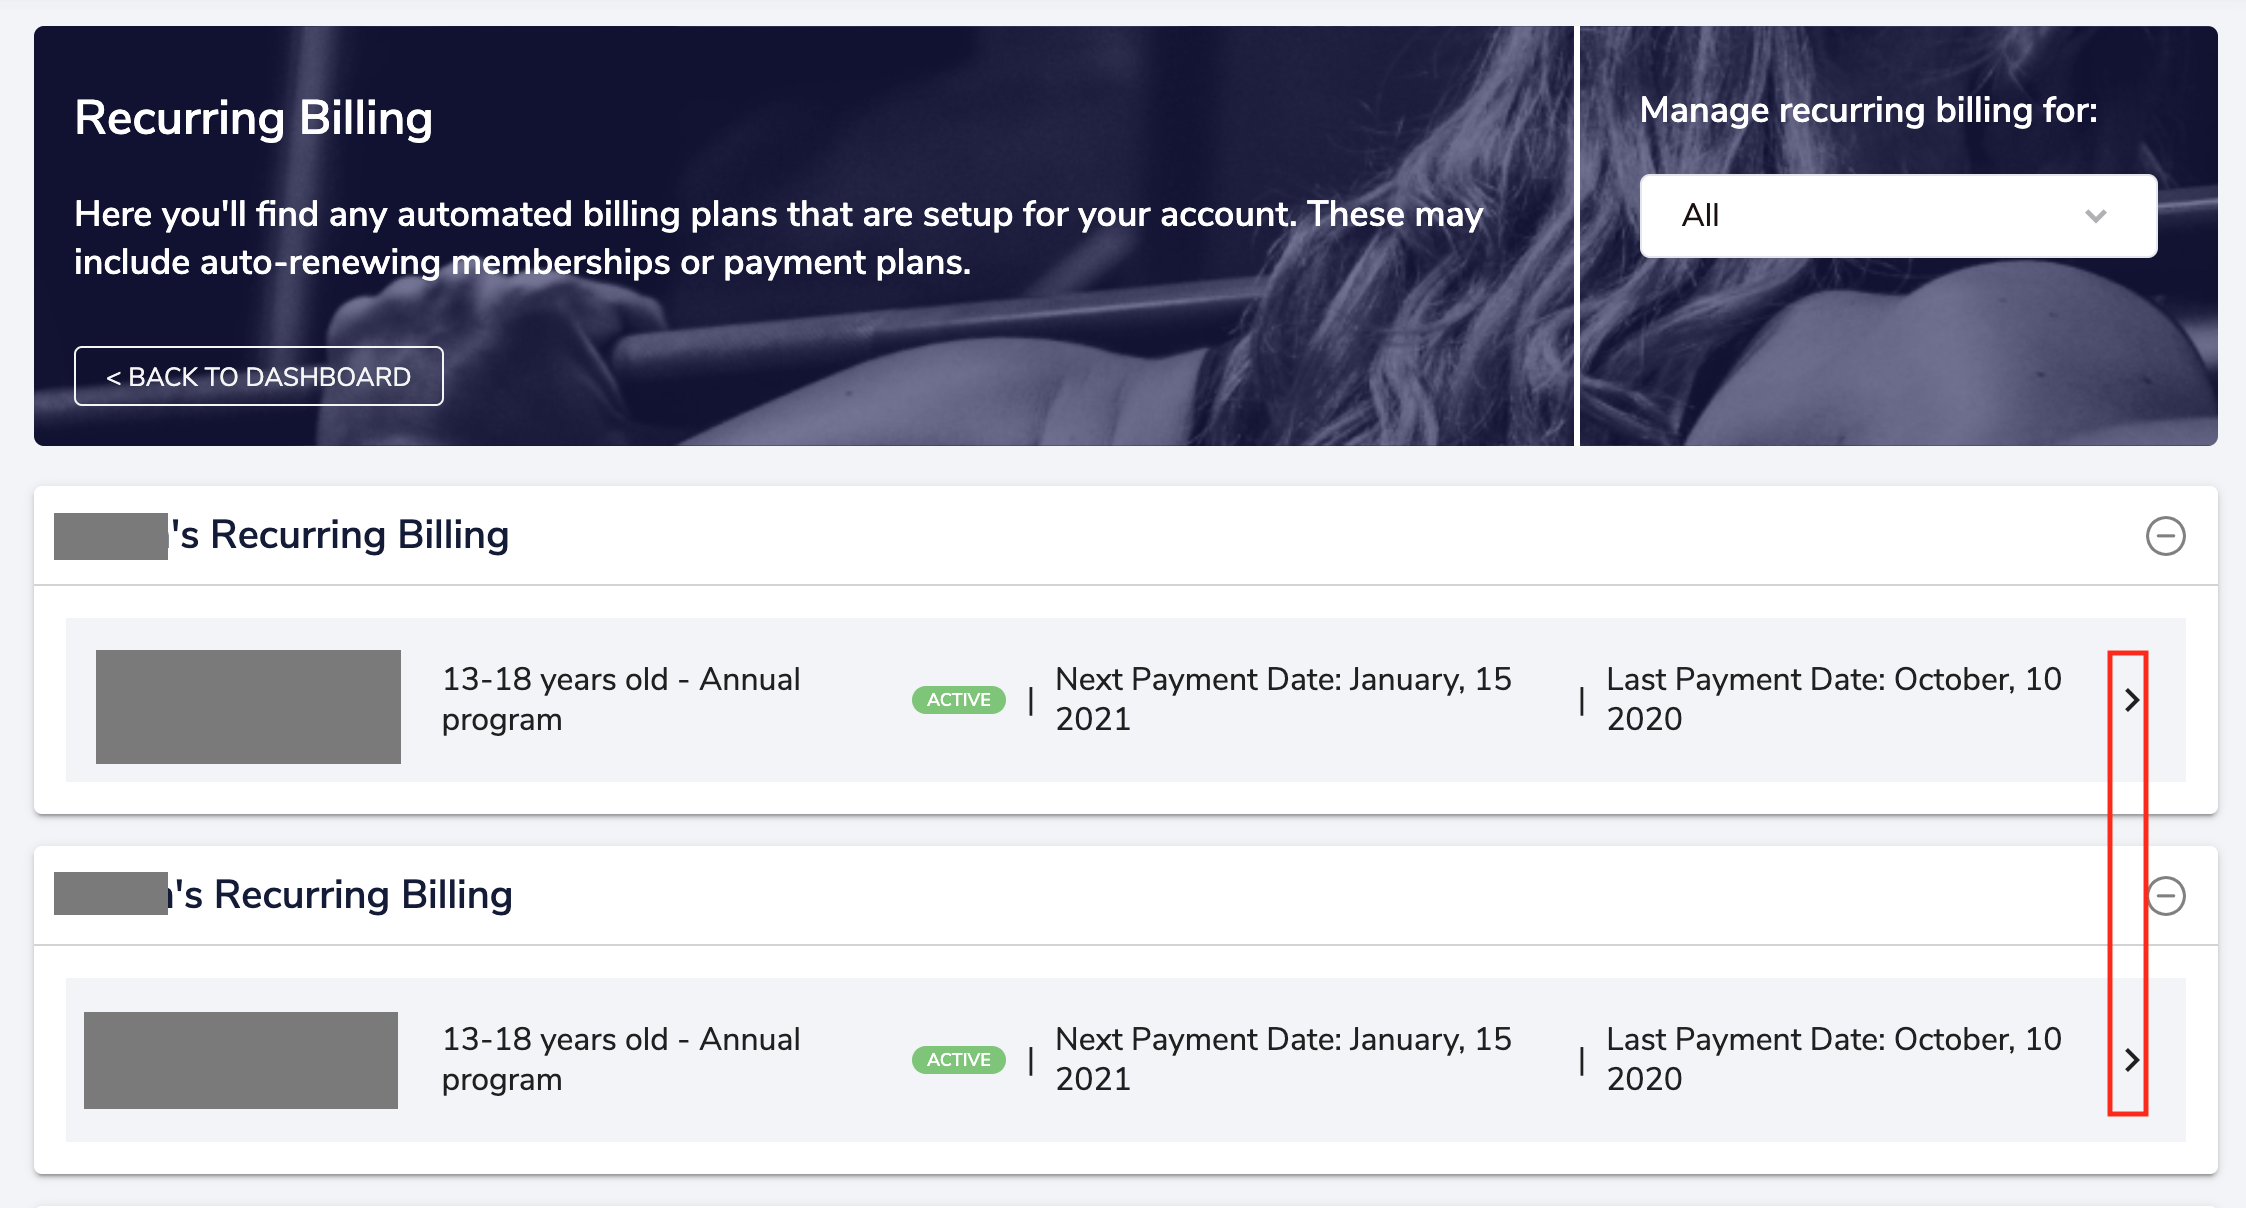Open second plan details with right chevron
The image size is (2246, 1208).
click(x=2131, y=1060)
